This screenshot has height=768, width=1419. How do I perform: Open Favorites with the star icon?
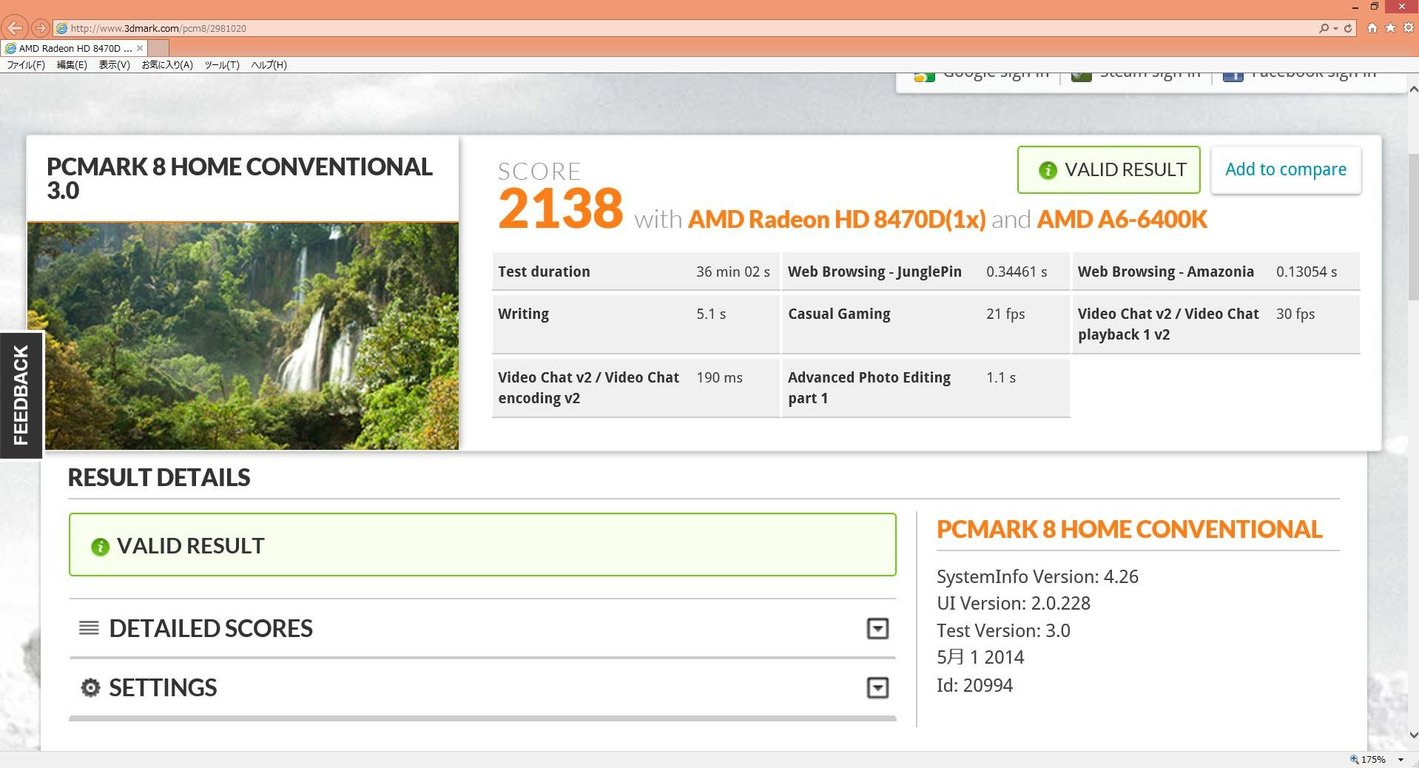tap(1390, 28)
